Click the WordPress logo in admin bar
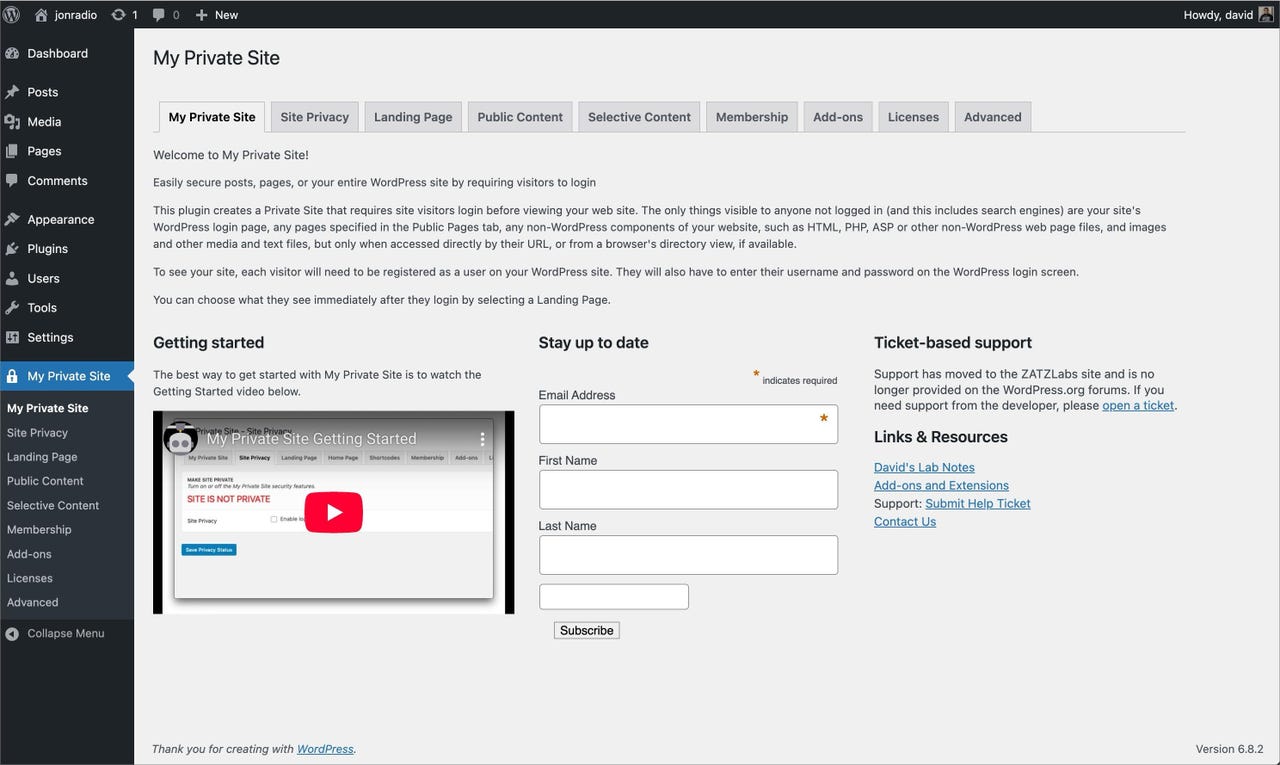 pos(12,15)
